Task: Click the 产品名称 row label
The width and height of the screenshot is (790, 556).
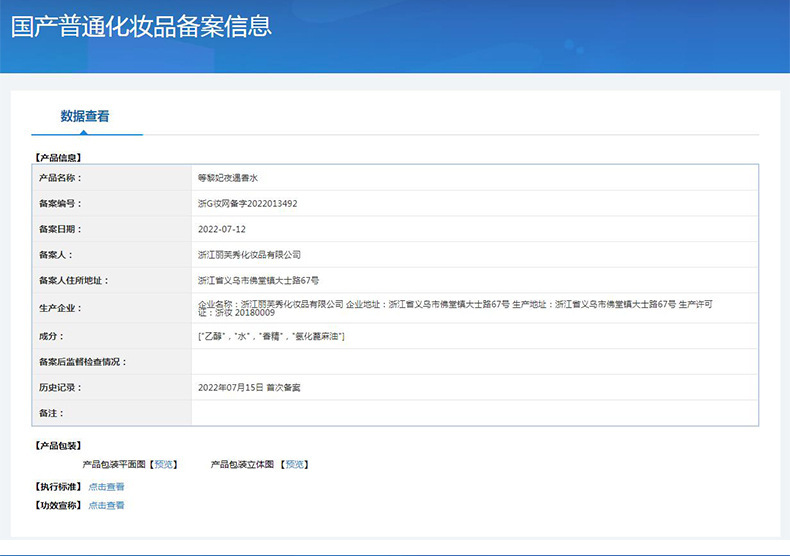Action: [x=60, y=178]
